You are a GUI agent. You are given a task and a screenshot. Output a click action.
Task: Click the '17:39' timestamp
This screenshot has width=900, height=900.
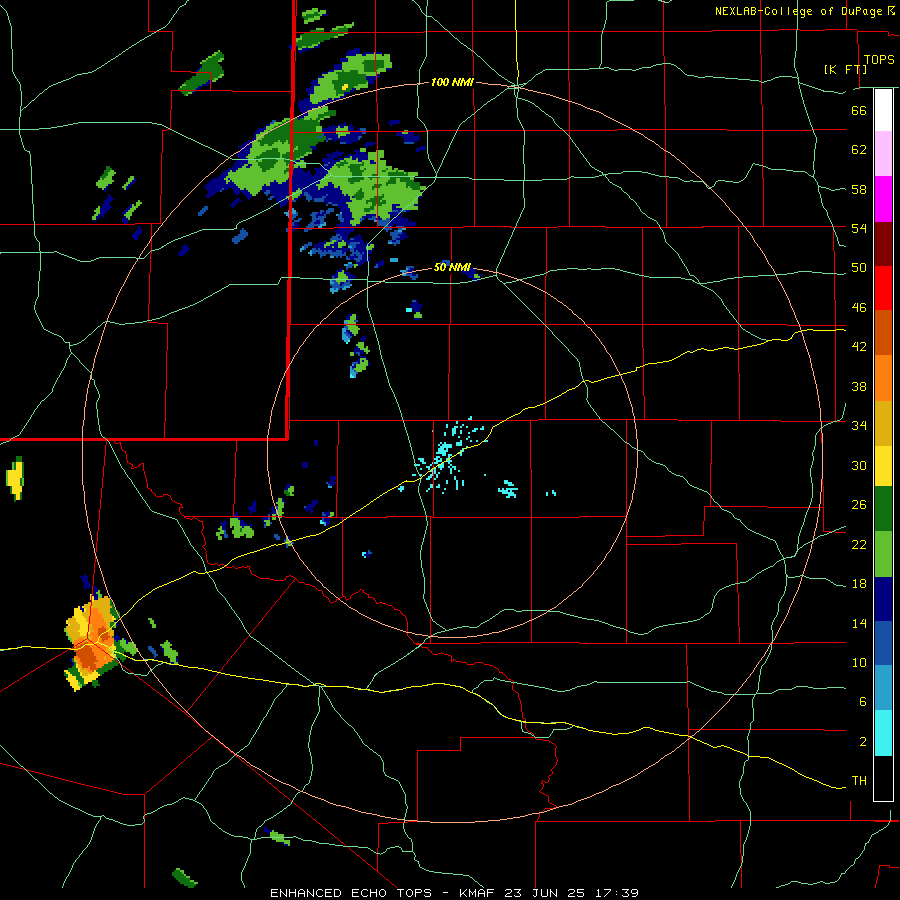[615, 893]
